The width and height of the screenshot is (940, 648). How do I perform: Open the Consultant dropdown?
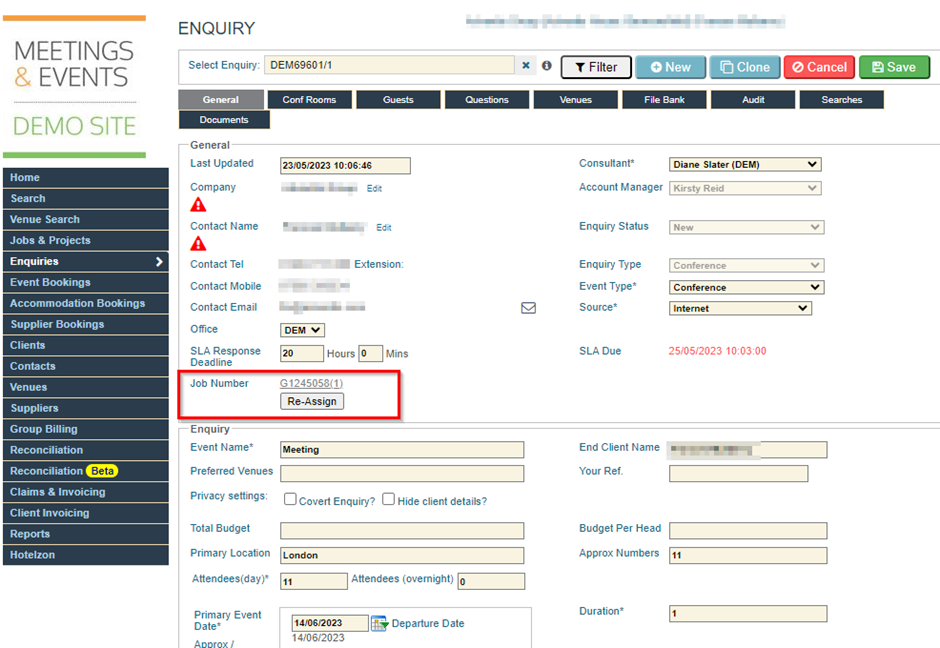(x=745, y=164)
